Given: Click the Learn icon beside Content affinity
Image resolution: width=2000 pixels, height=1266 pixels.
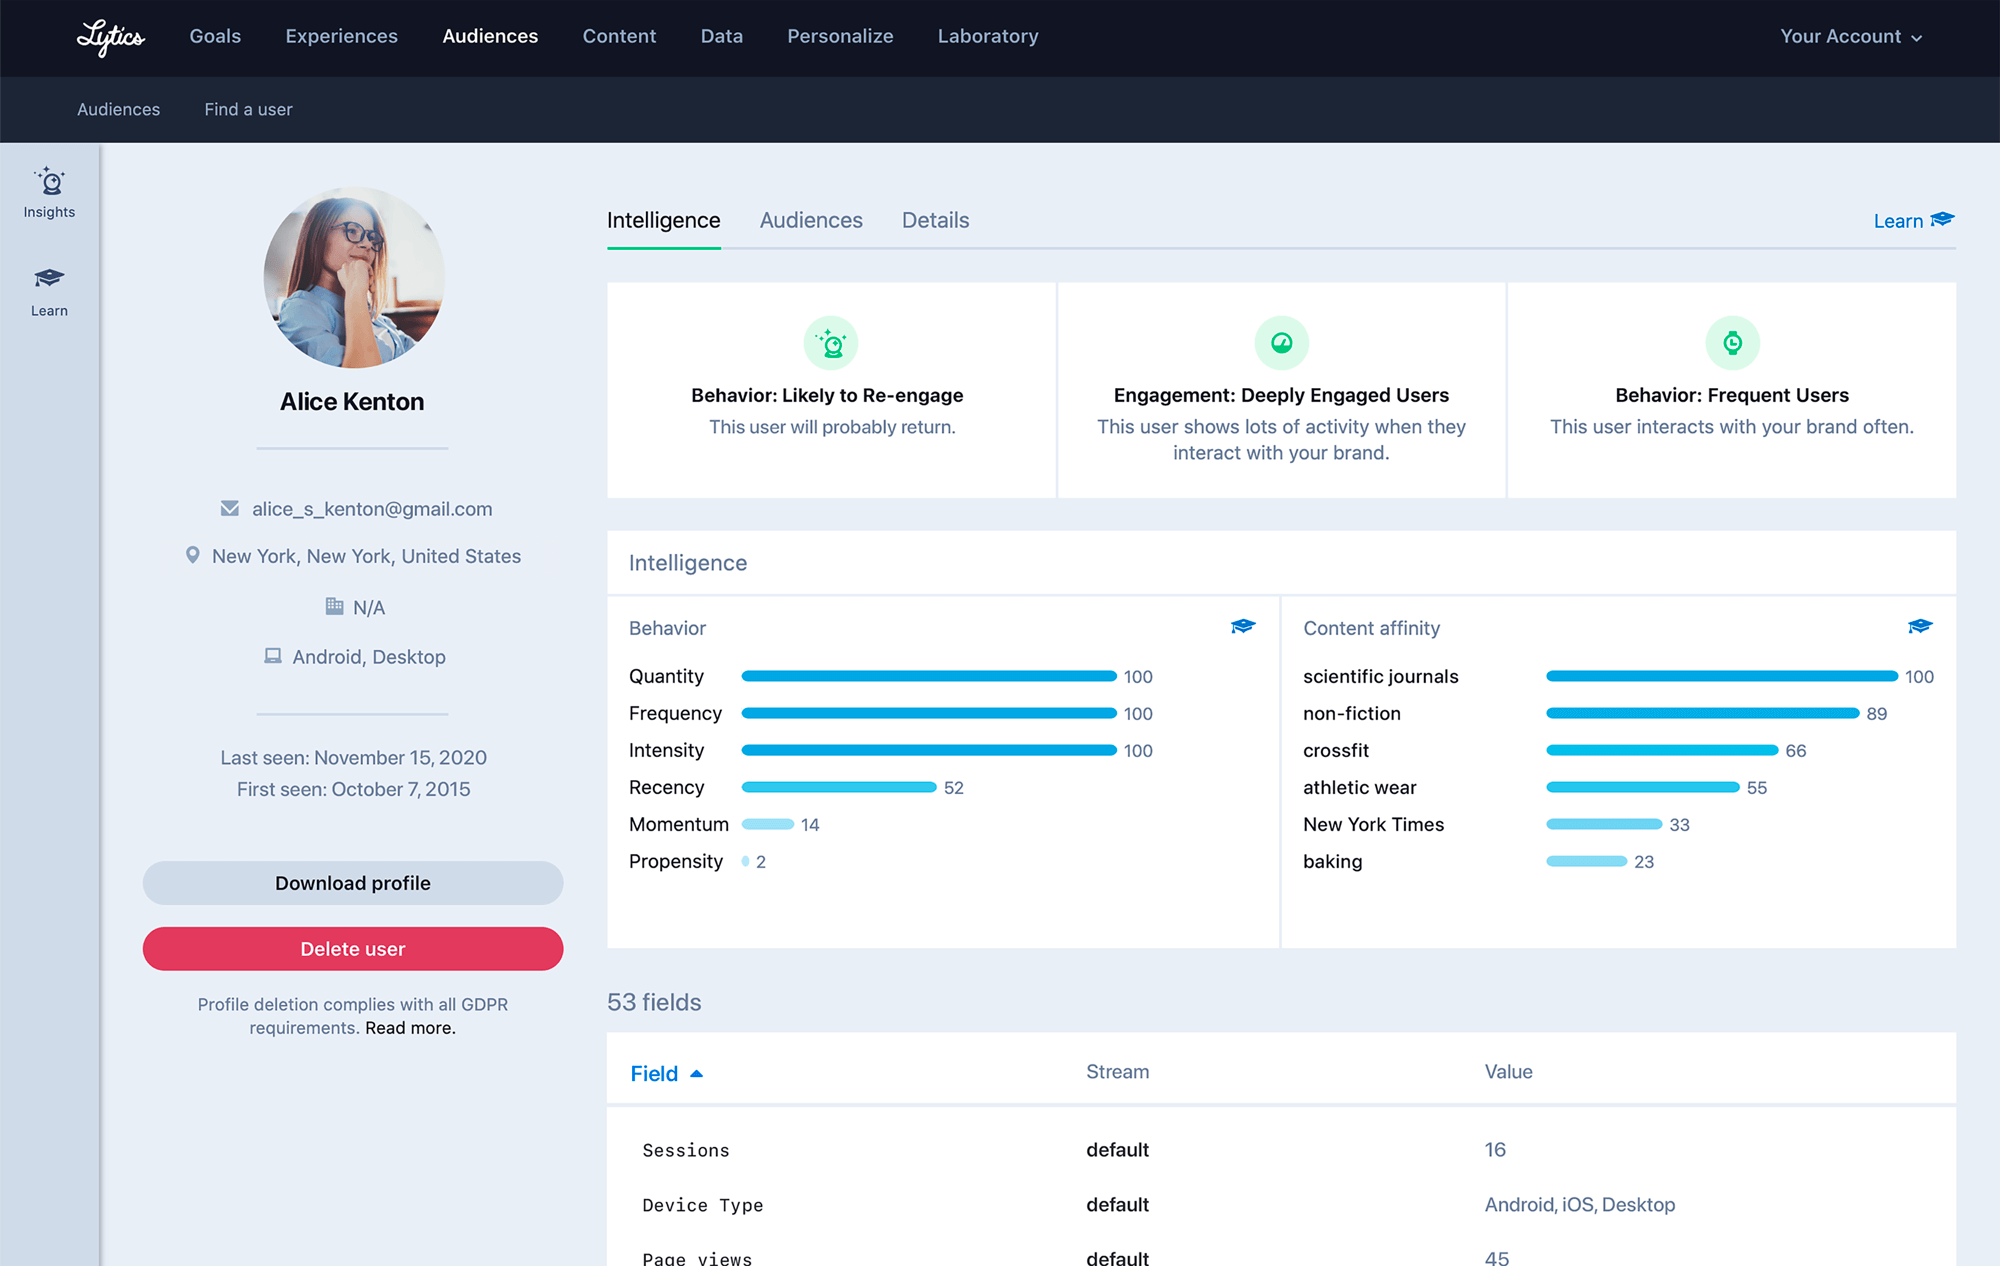Looking at the screenshot, I should point(1920,626).
